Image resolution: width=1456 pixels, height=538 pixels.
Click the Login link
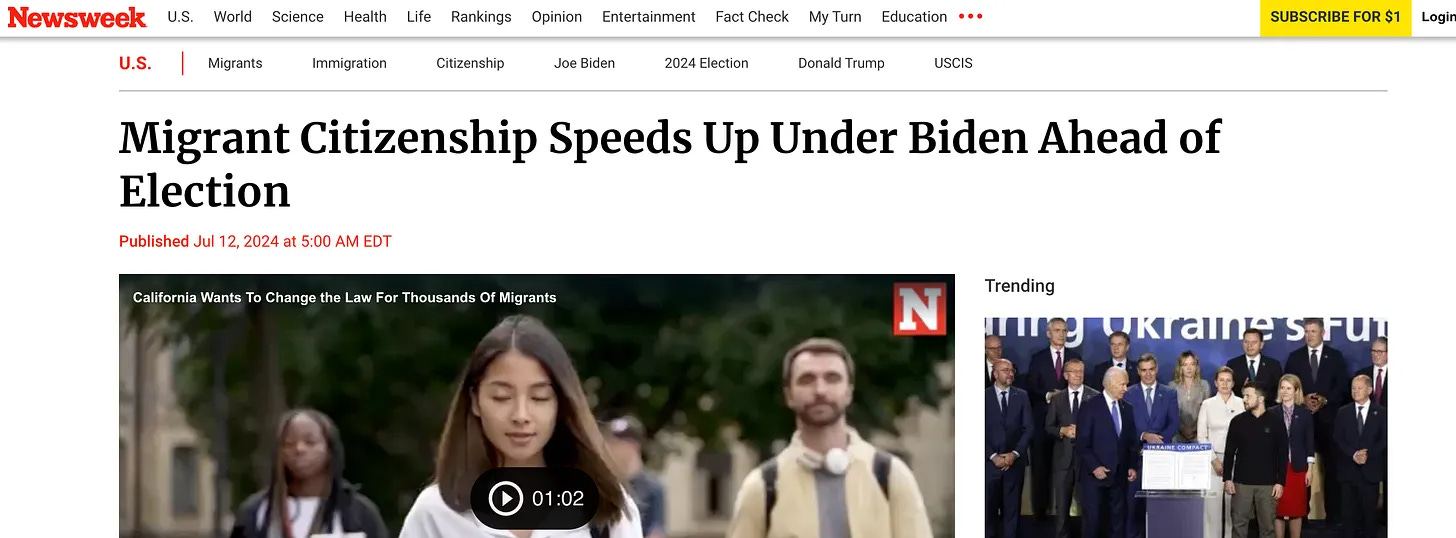[x=1438, y=17]
